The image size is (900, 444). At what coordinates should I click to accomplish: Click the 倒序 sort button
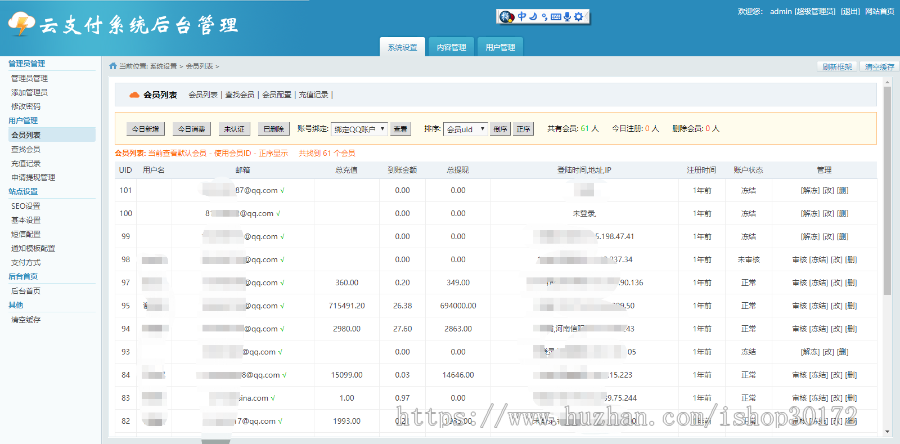coord(501,129)
